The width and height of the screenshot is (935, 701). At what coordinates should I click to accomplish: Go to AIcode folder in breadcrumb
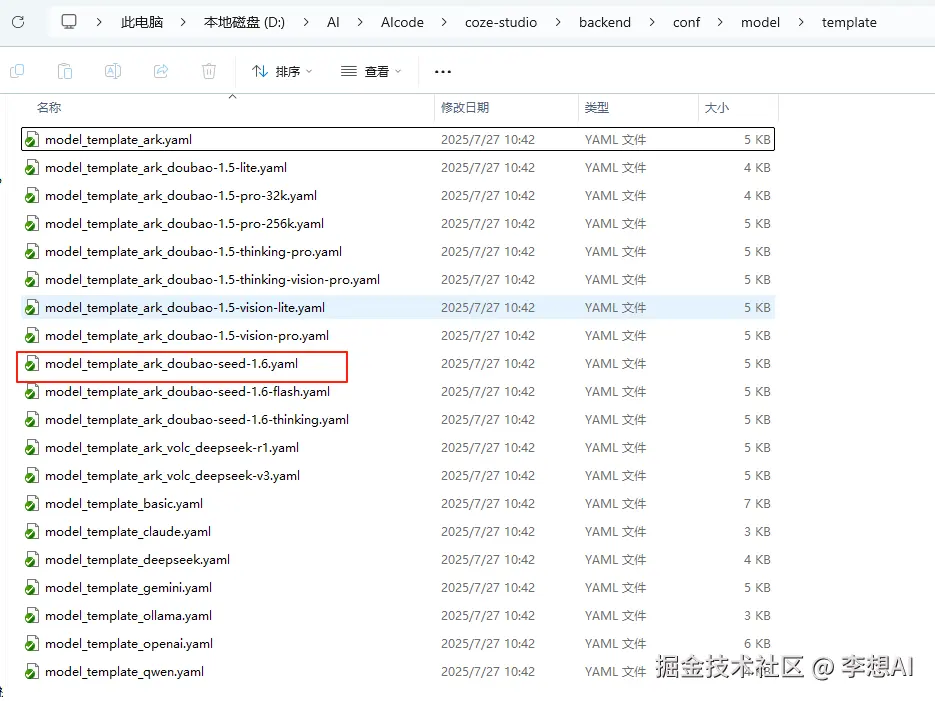403,22
